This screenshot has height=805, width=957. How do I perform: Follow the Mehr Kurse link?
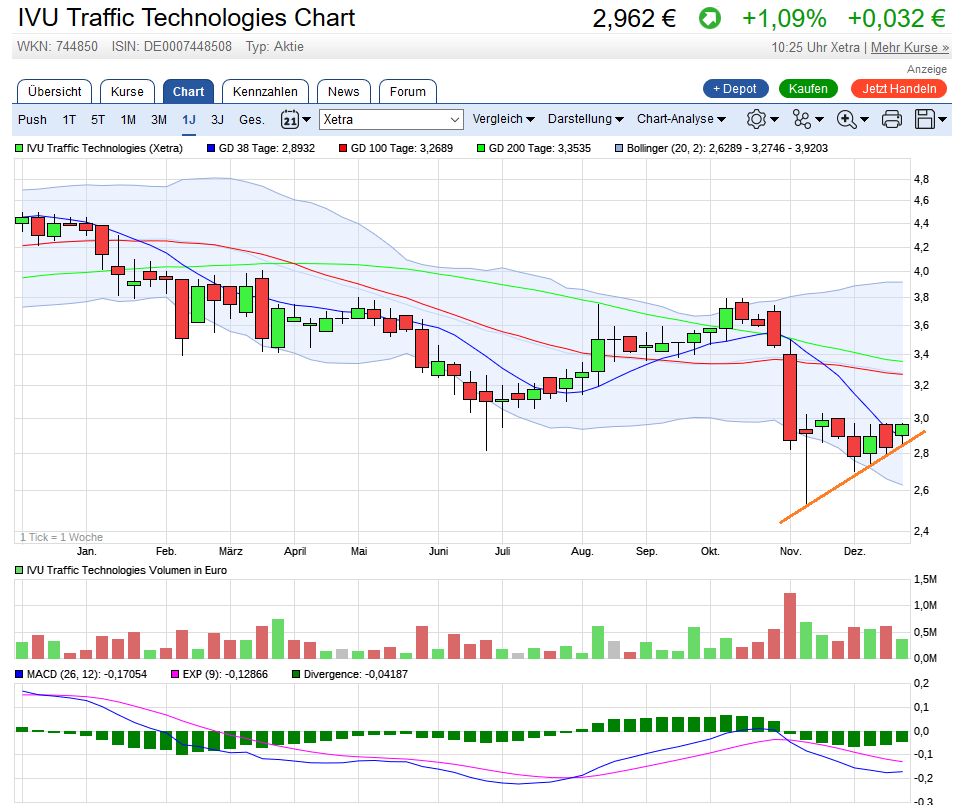pos(909,47)
